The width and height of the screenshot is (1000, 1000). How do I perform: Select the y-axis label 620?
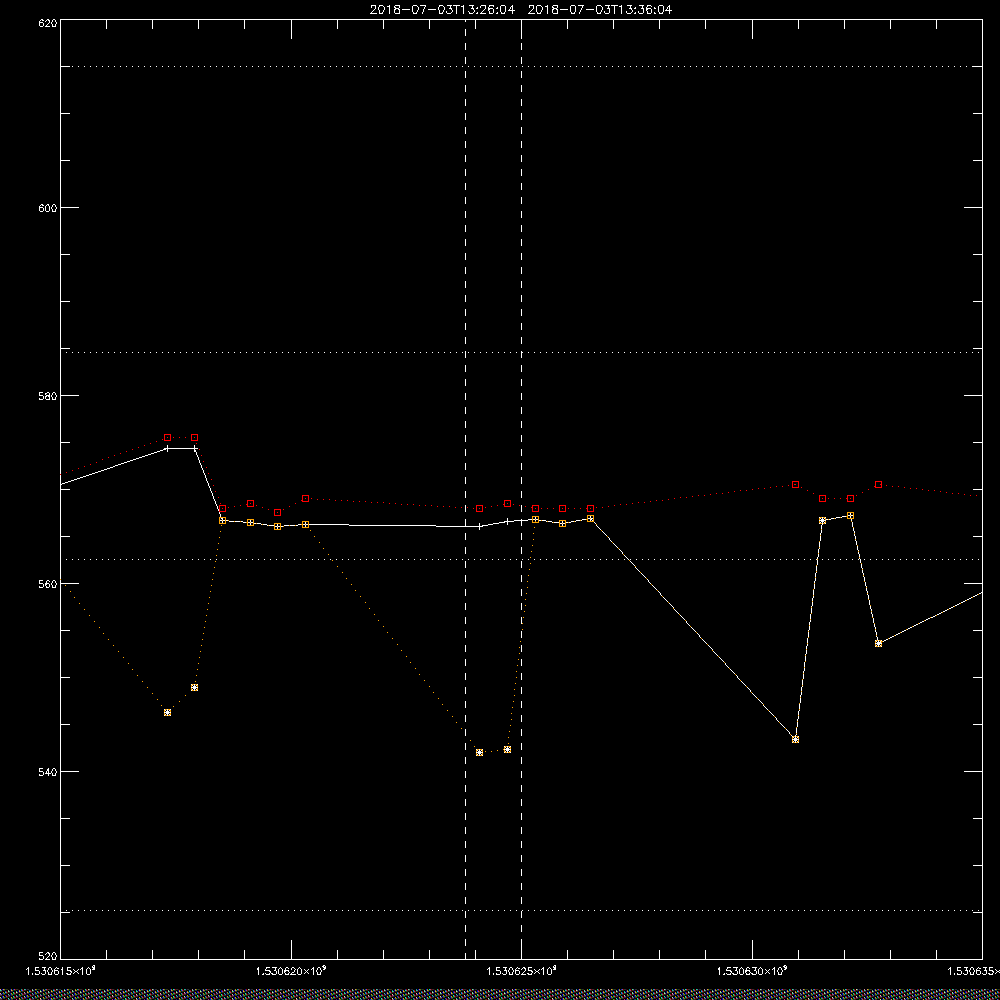[x=48, y=23]
